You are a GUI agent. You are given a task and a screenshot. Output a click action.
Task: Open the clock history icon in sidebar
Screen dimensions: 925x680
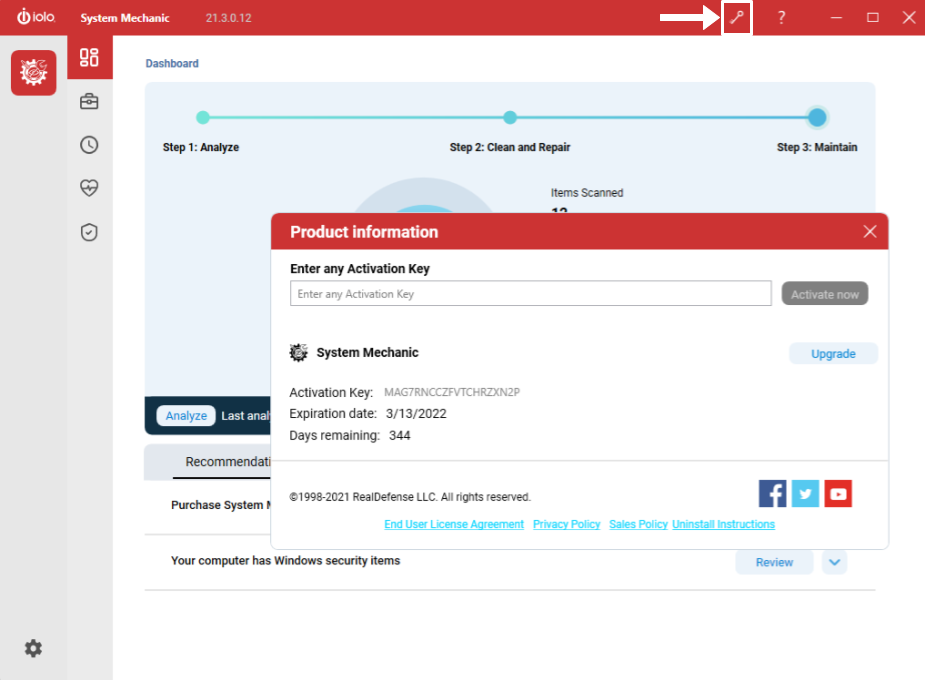(x=89, y=145)
